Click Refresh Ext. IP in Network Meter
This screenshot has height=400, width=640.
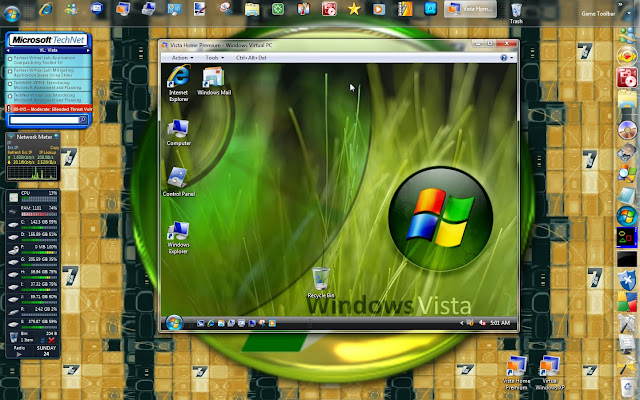coord(19,152)
